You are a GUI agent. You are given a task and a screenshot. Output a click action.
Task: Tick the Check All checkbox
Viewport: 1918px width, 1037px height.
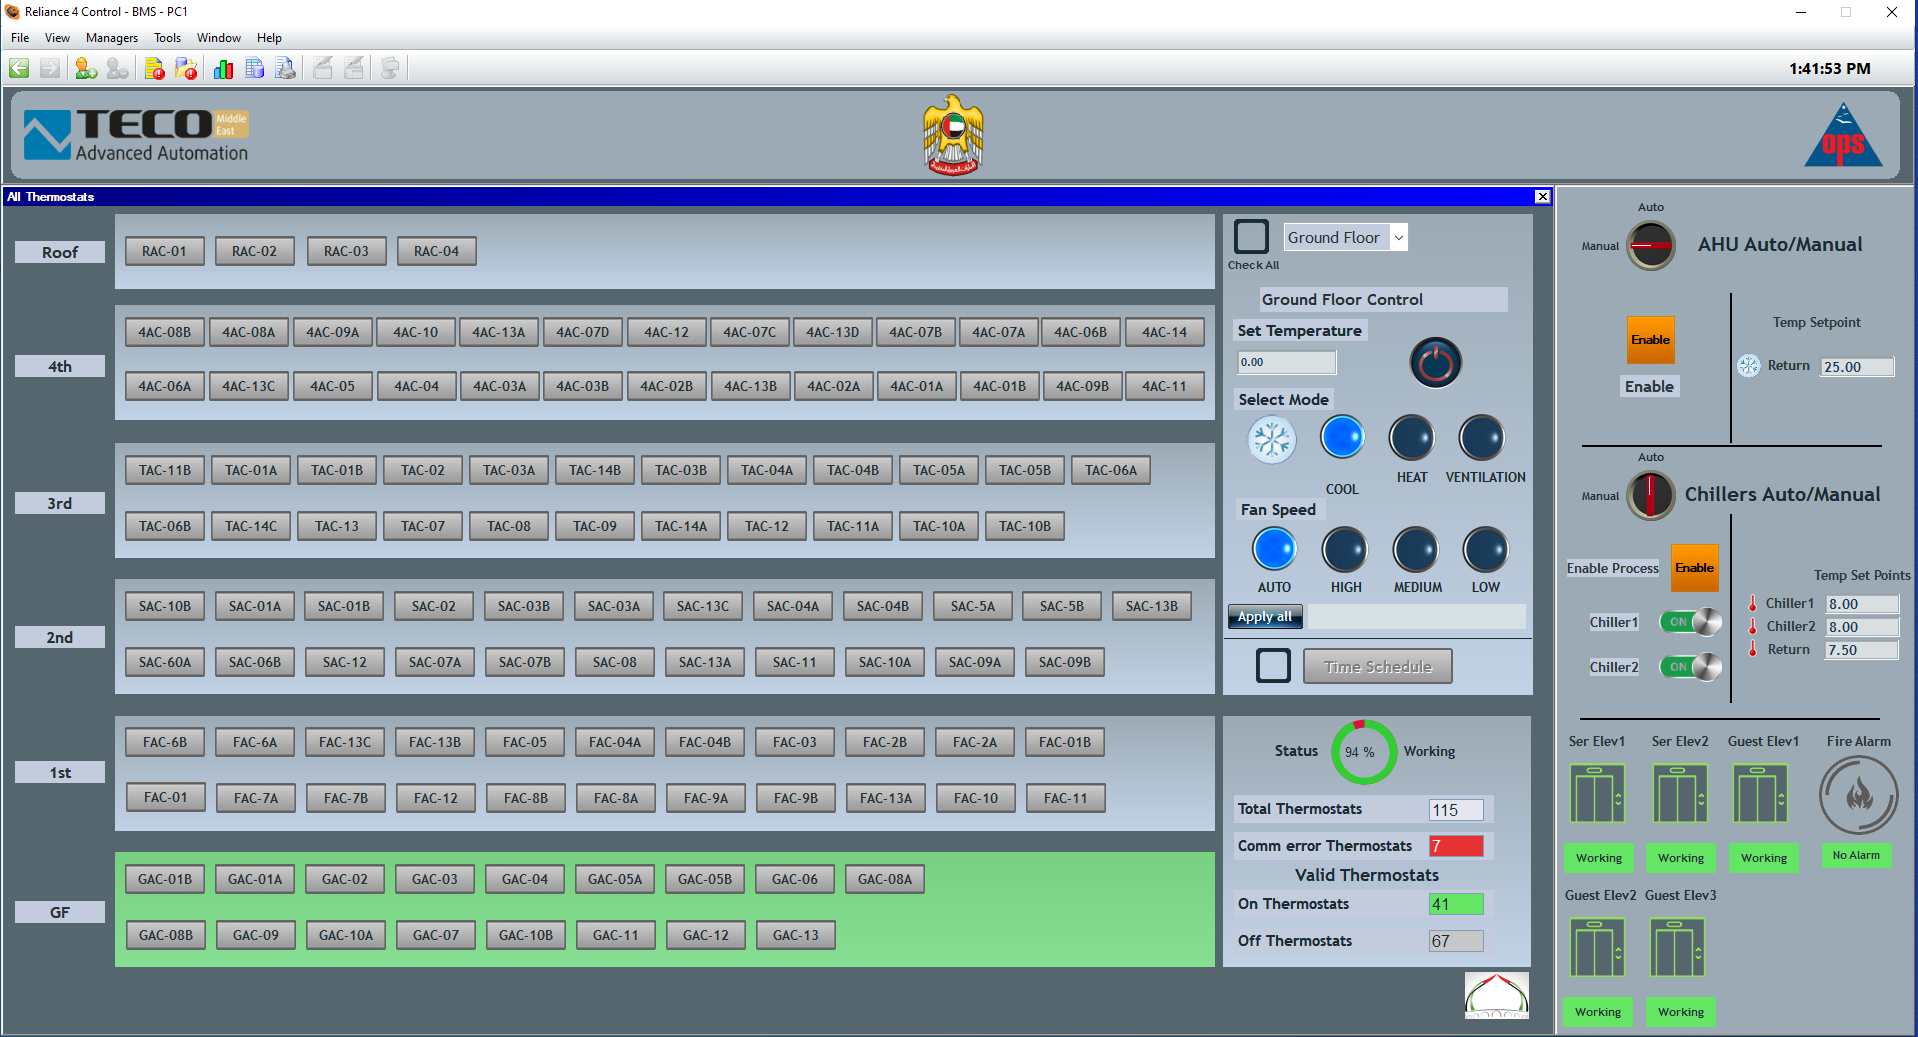click(x=1251, y=237)
